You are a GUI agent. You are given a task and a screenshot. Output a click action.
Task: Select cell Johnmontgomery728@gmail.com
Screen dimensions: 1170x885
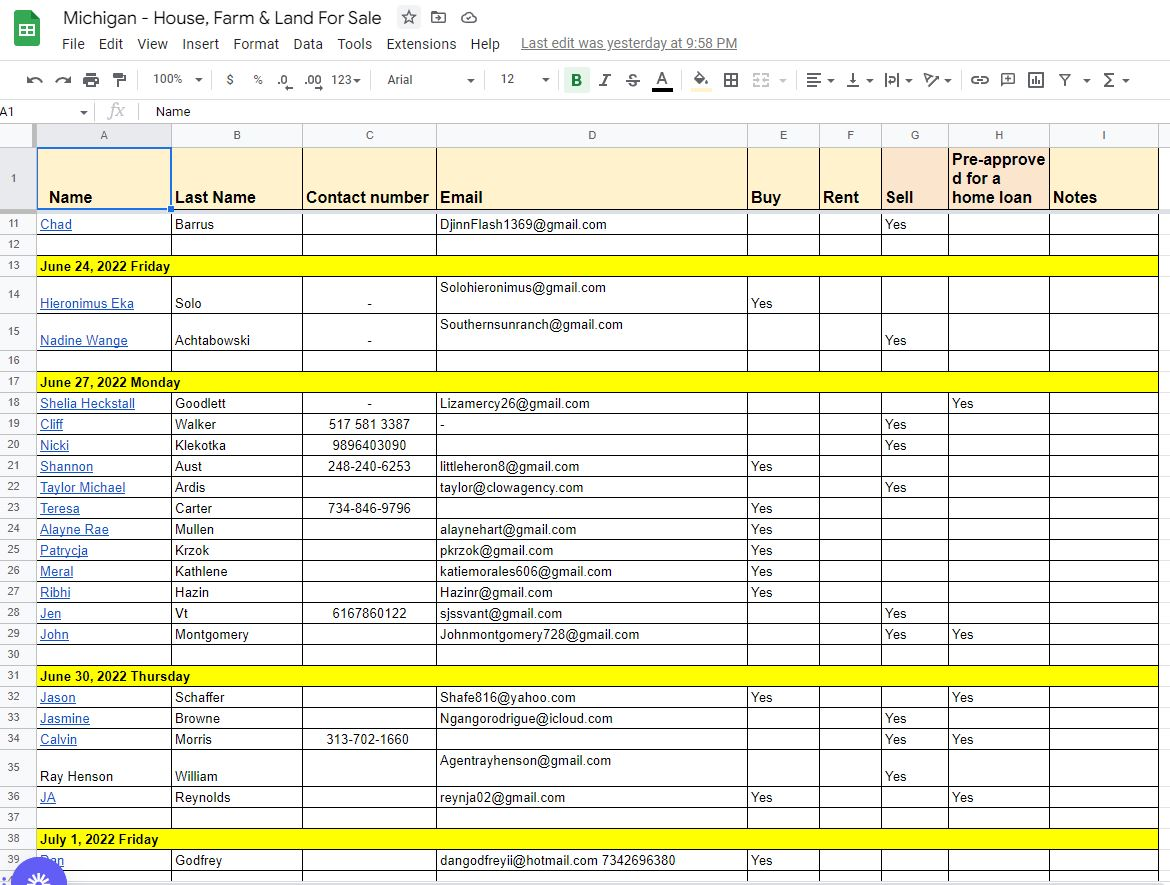click(592, 634)
